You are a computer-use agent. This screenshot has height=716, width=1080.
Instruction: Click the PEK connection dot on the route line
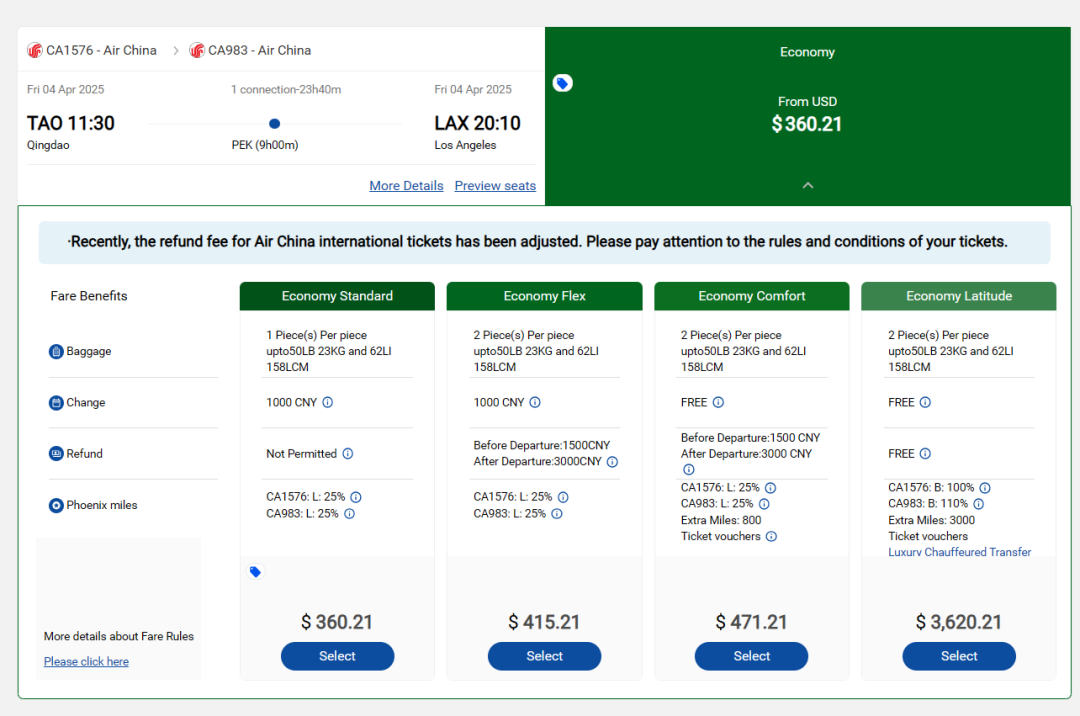[274, 124]
